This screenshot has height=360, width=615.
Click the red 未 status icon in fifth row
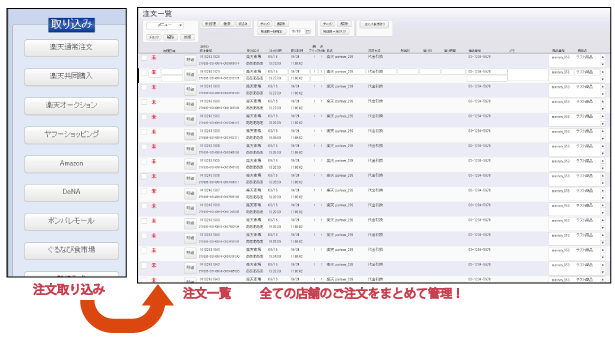click(154, 117)
